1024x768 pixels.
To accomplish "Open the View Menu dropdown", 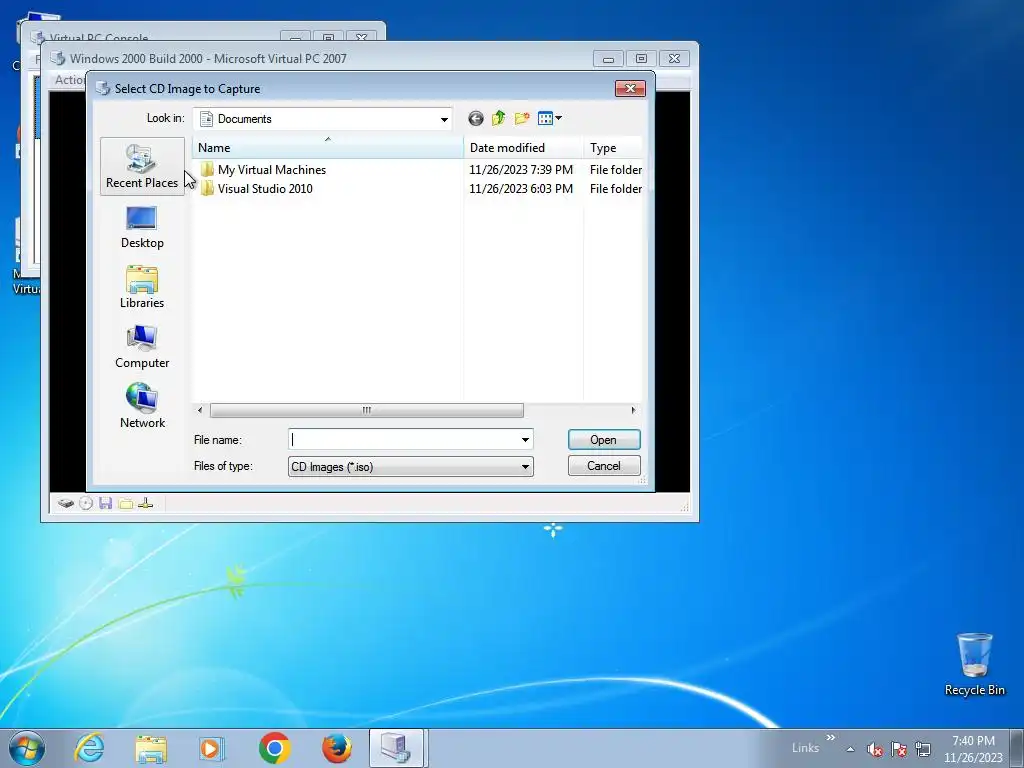I will pos(549,118).
